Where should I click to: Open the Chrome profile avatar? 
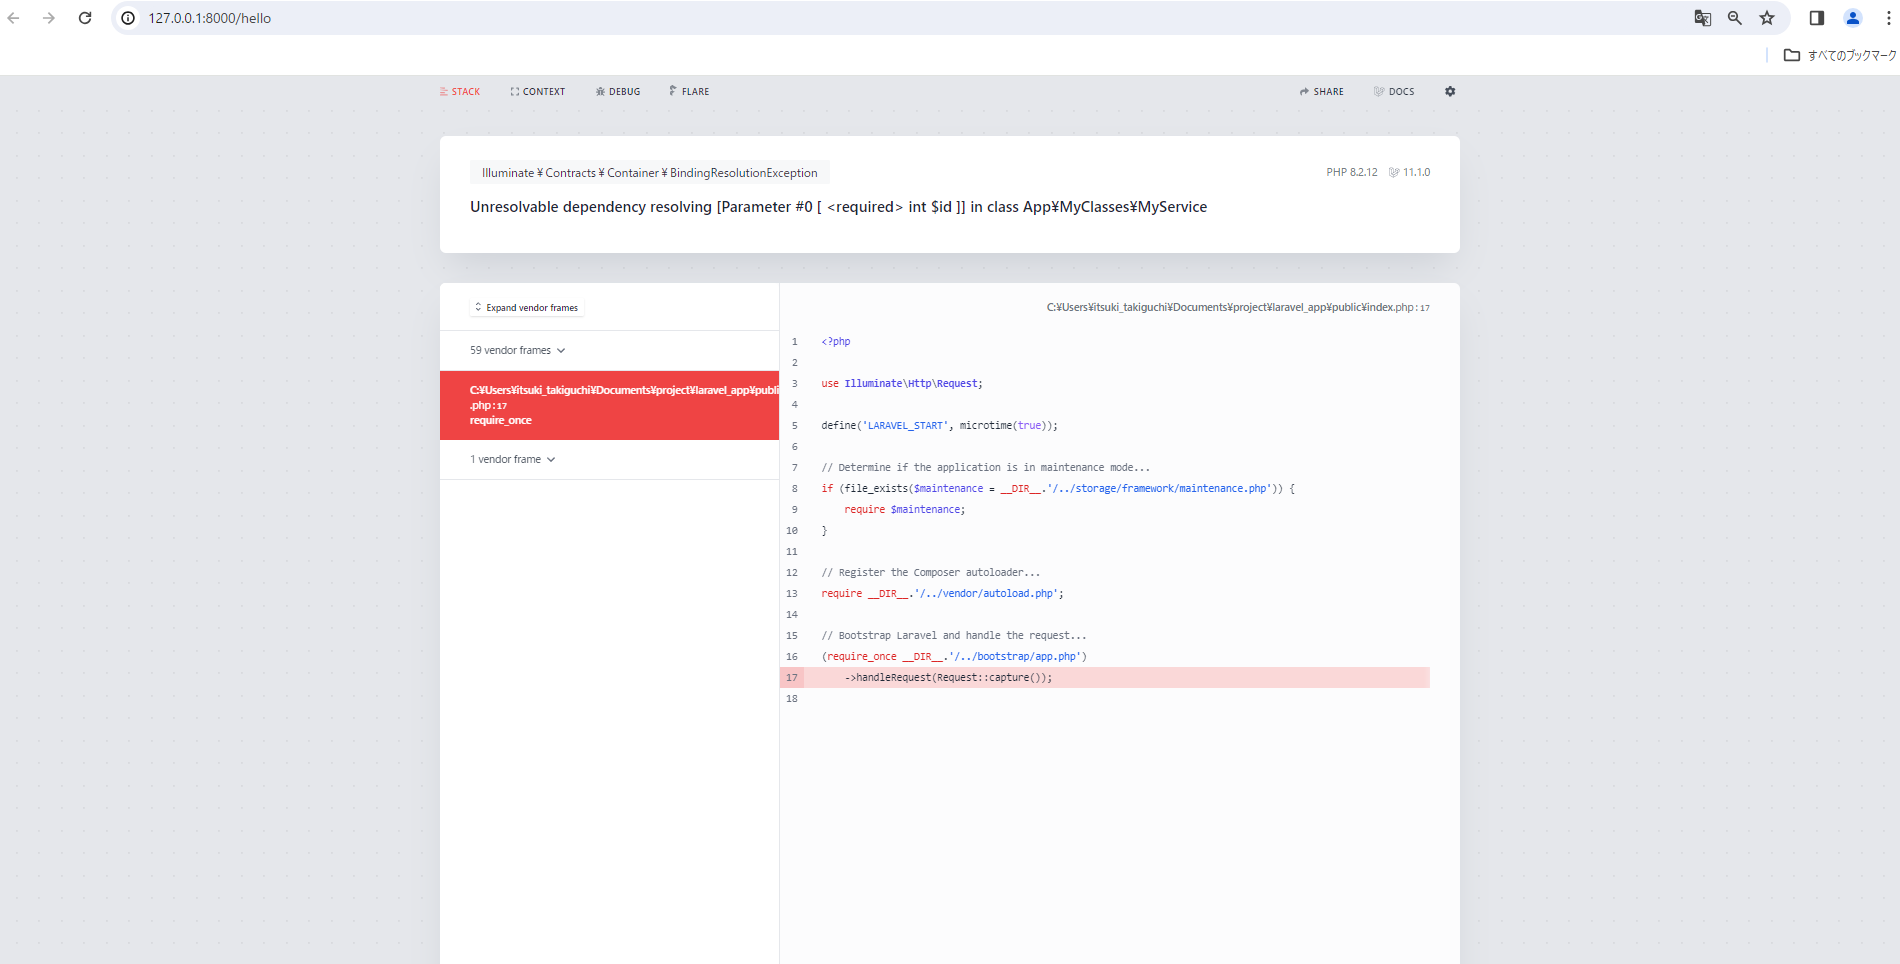tap(1853, 18)
